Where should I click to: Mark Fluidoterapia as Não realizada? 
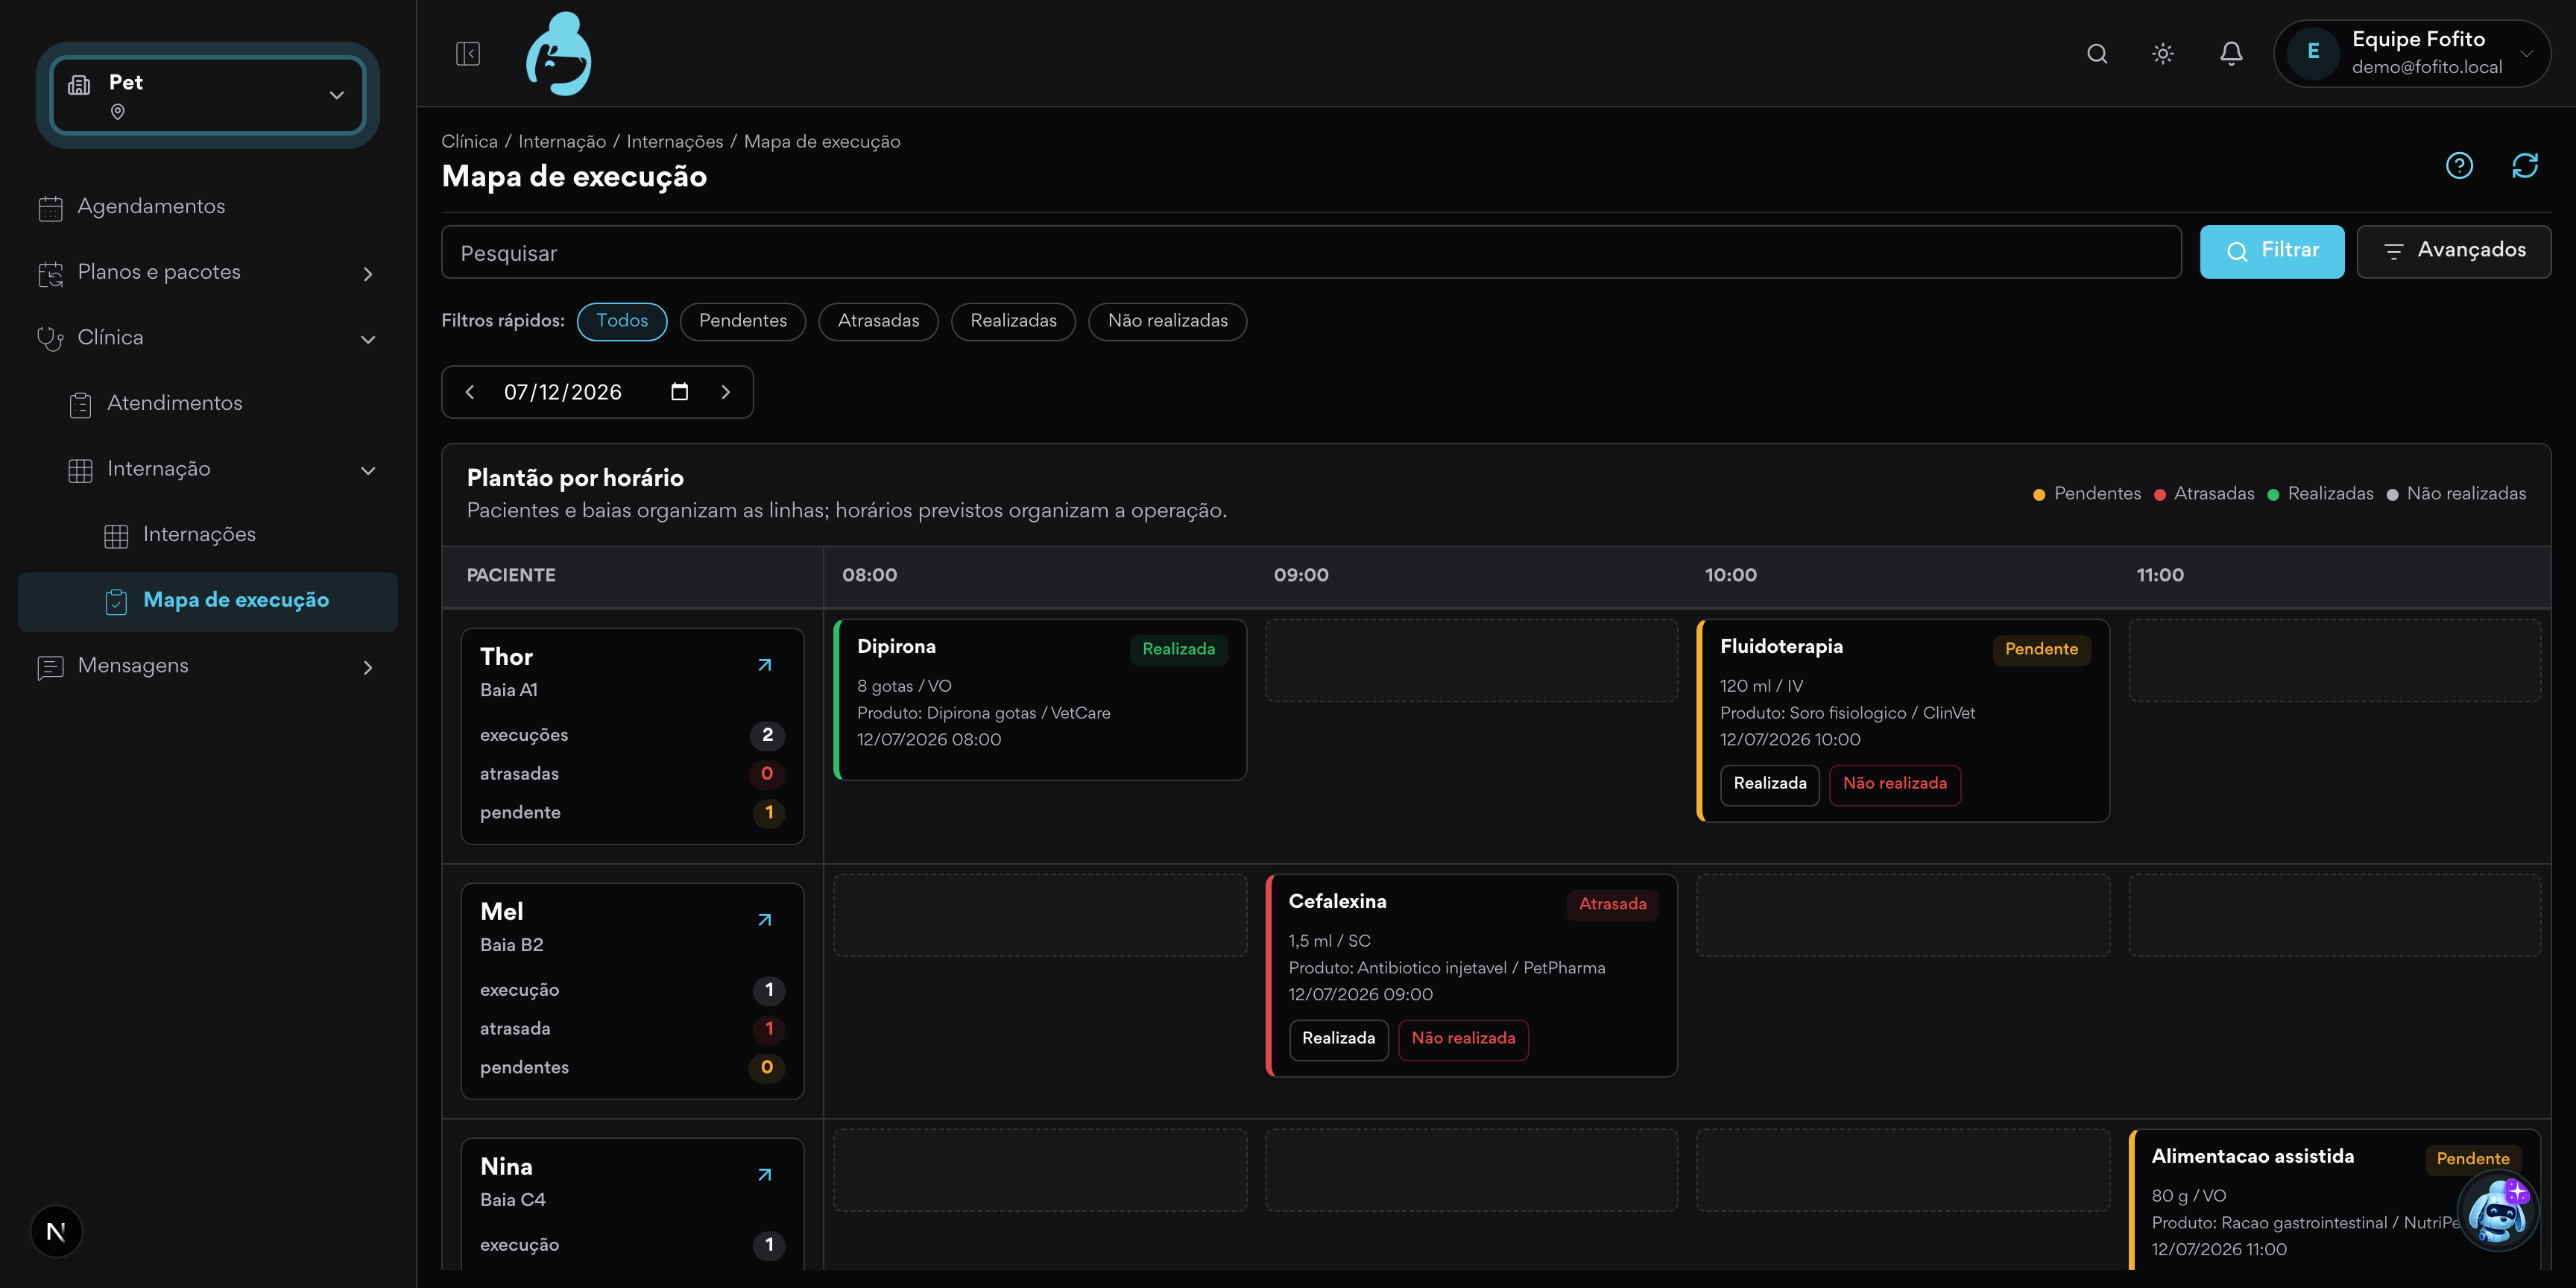(x=1894, y=784)
